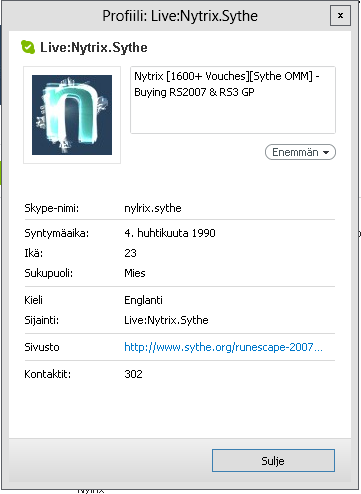Click the Kontaktit label
This screenshot has width=361, height=494.
pyautogui.click(x=48, y=374)
